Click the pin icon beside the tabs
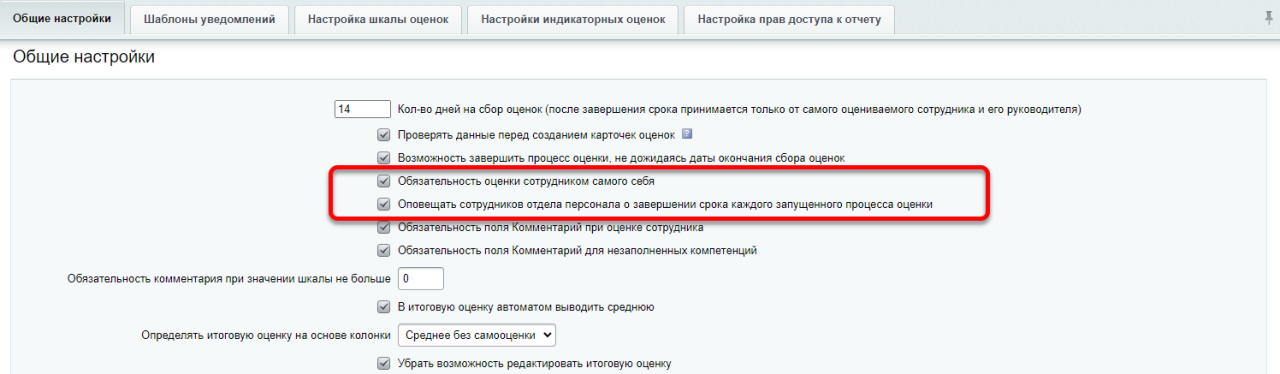This screenshot has width=1280, height=374. (1269, 18)
